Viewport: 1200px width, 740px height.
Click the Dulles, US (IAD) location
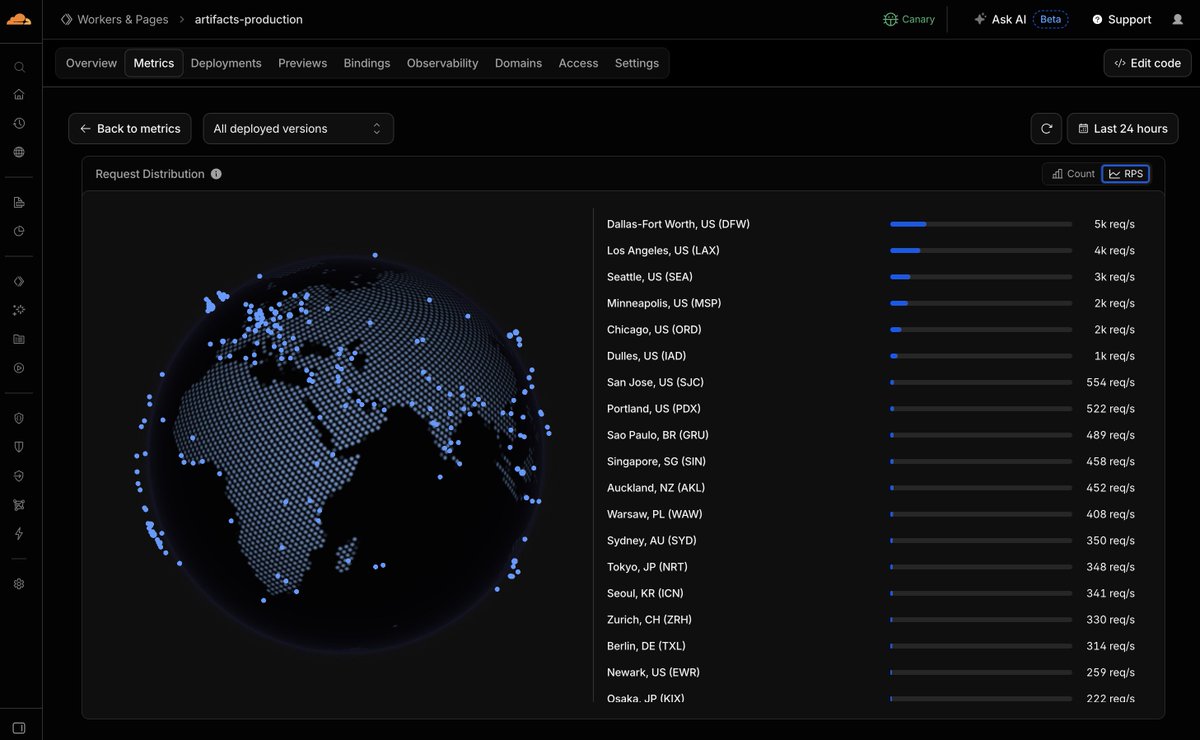646,356
